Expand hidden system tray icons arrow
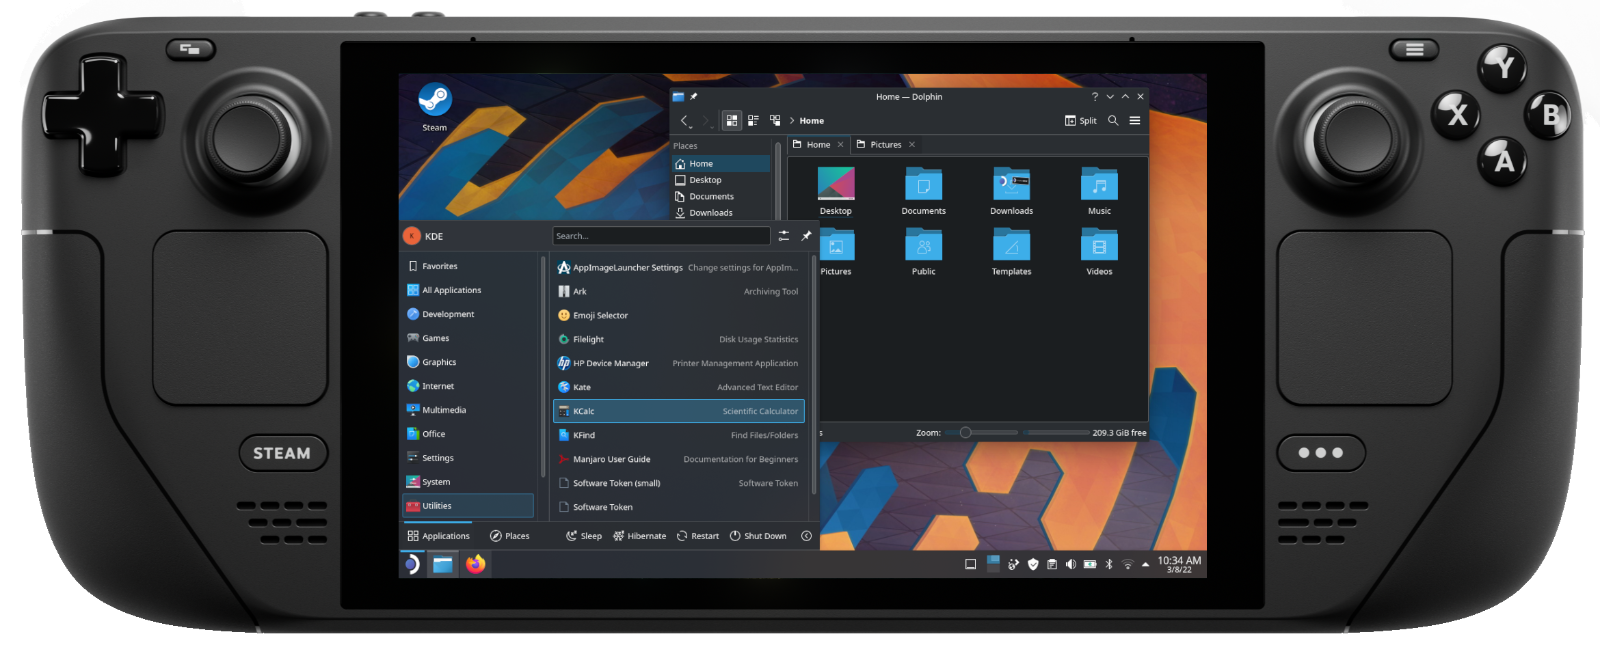 [x=1145, y=564]
